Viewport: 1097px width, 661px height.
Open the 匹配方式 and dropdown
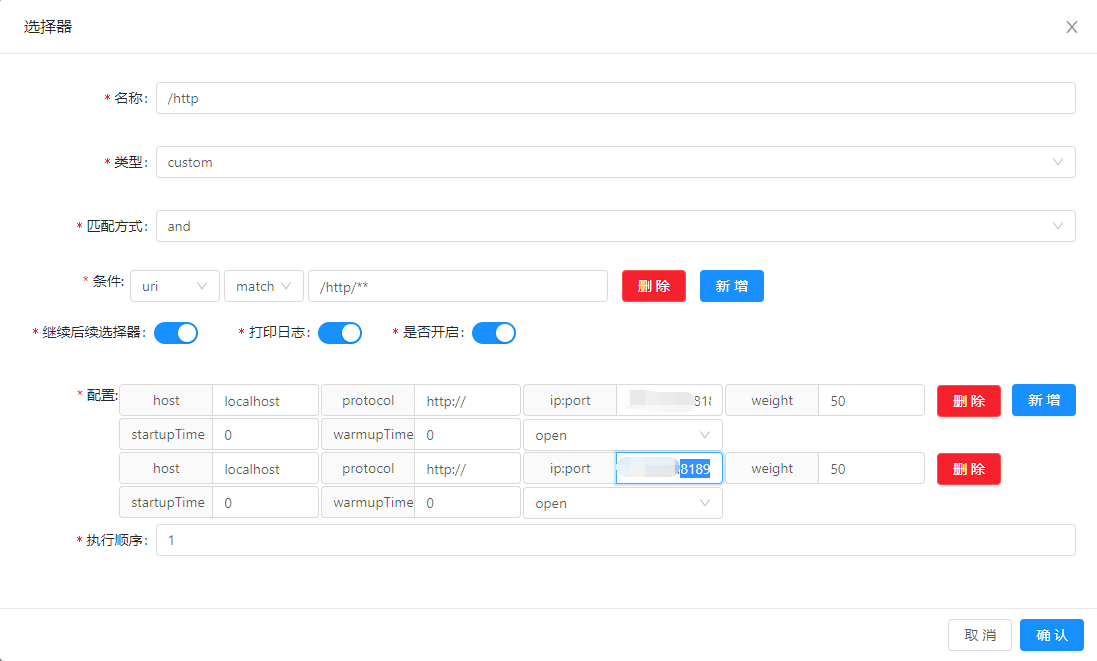click(616, 226)
